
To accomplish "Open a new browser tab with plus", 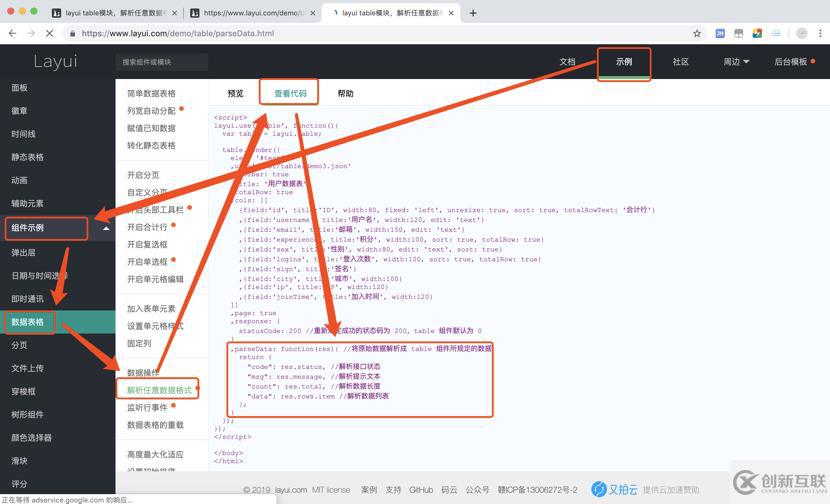I will click(473, 13).
